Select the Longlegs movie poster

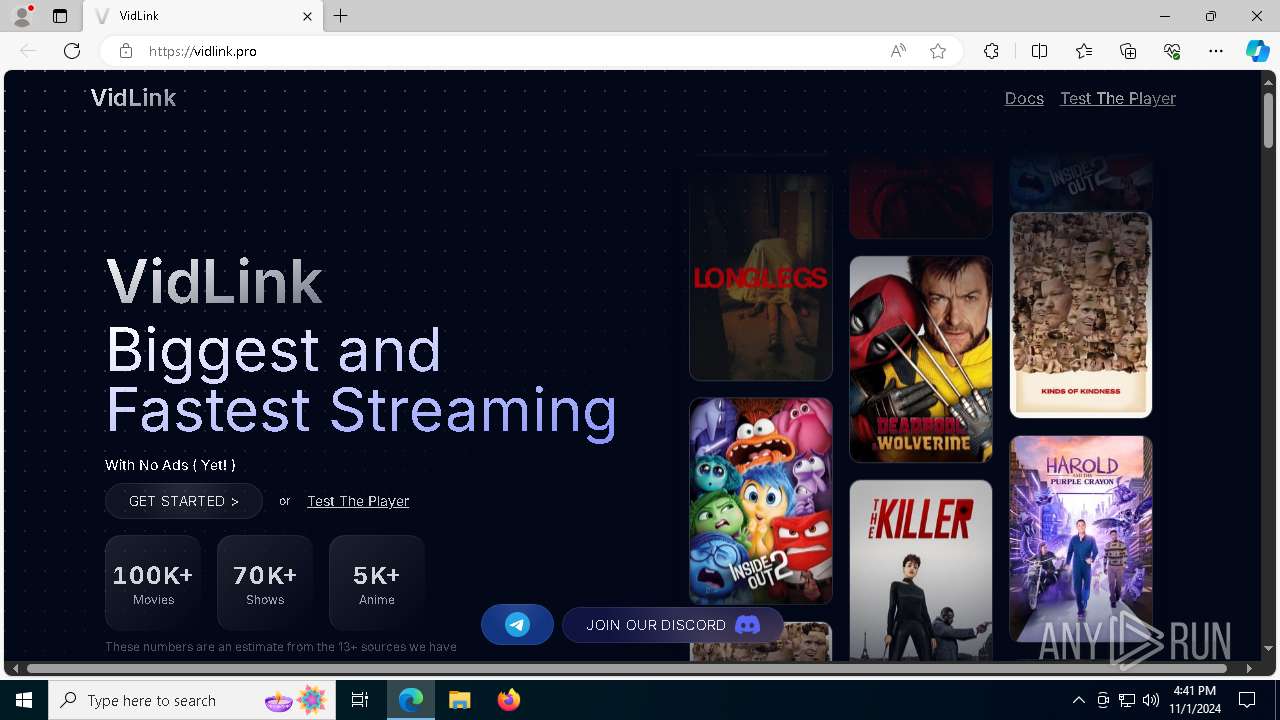(761, 277)
